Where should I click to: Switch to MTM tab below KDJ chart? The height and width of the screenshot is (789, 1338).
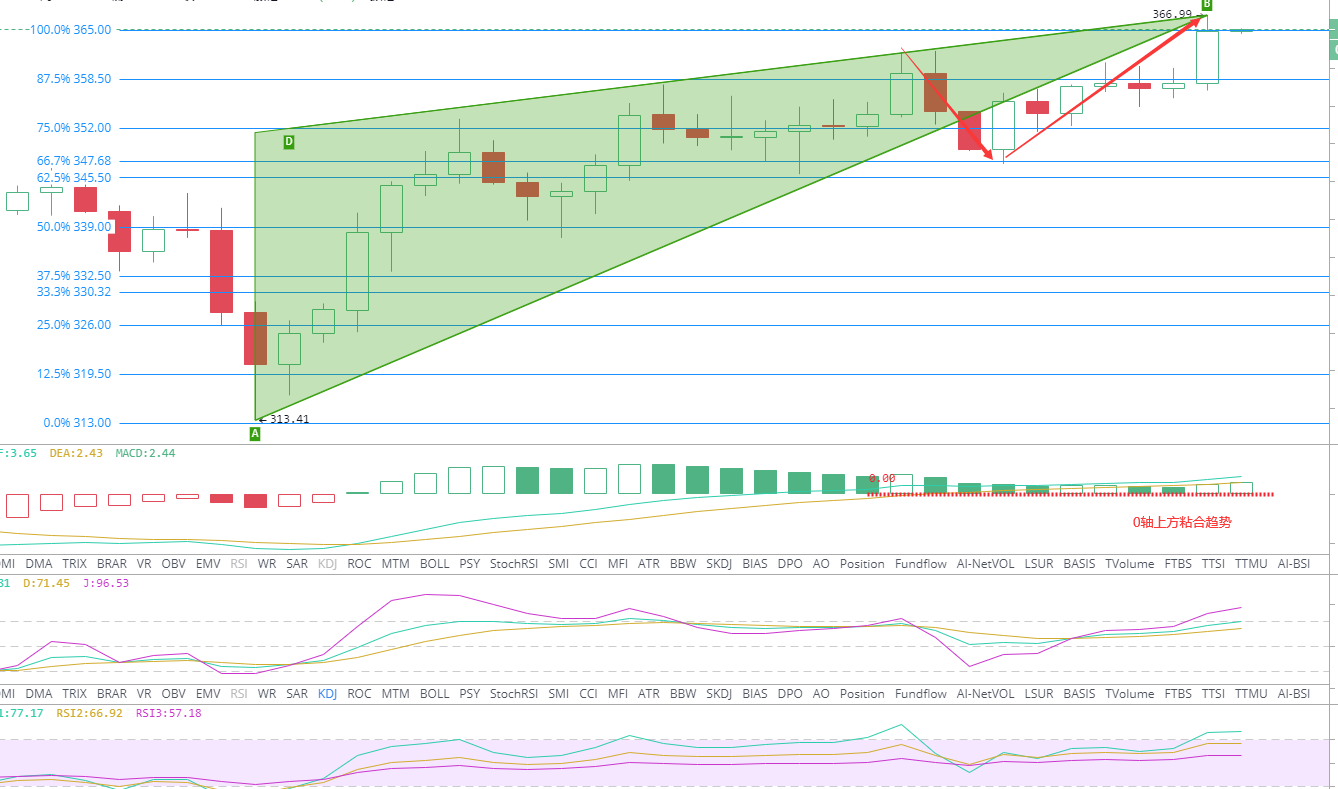(x=395, y=694)
